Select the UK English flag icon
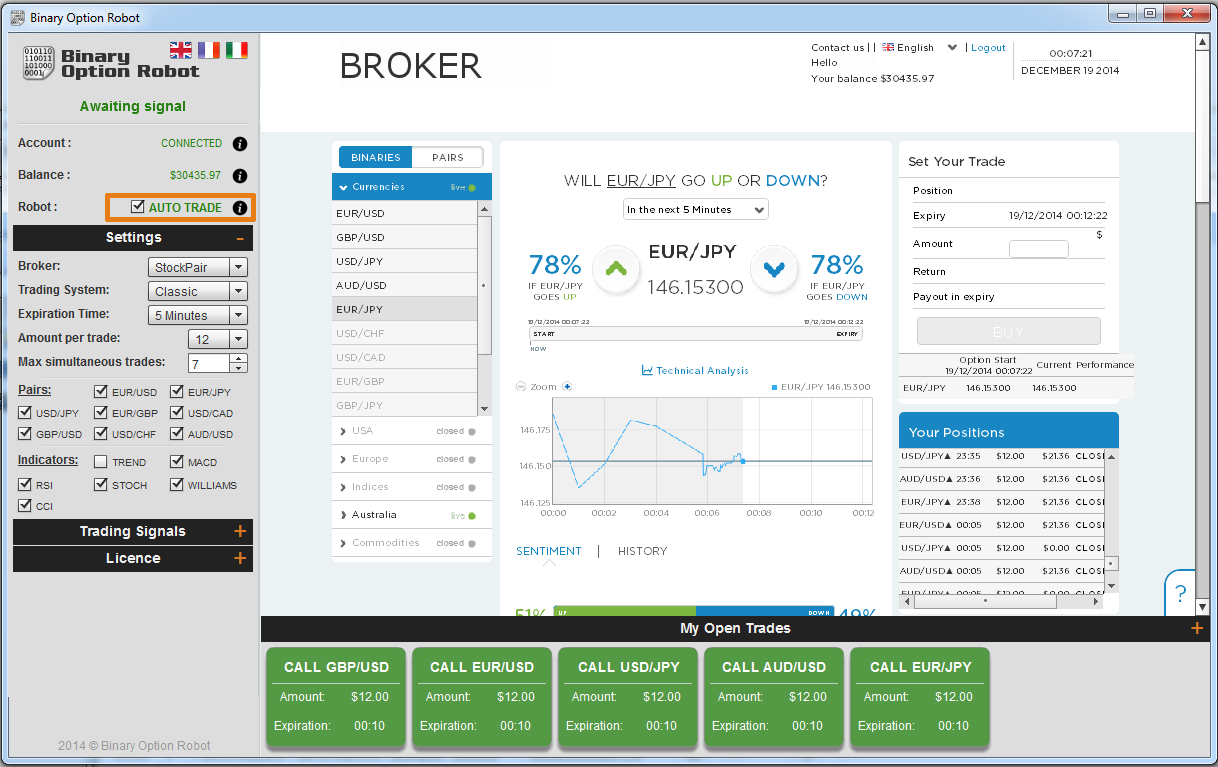The image size is (1218, 767). pos(181,50)
